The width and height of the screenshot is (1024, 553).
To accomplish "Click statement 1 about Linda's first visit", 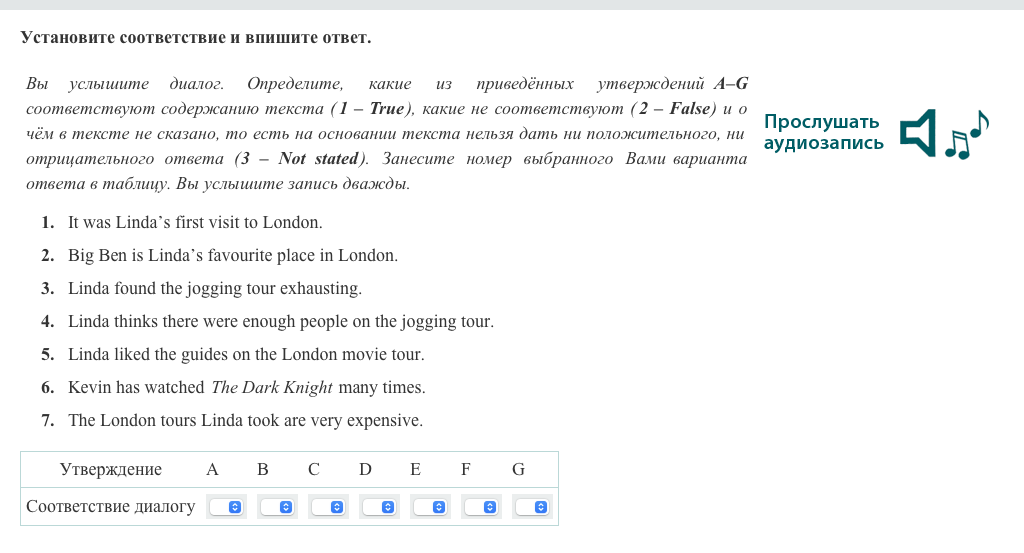I will point(195,222).
